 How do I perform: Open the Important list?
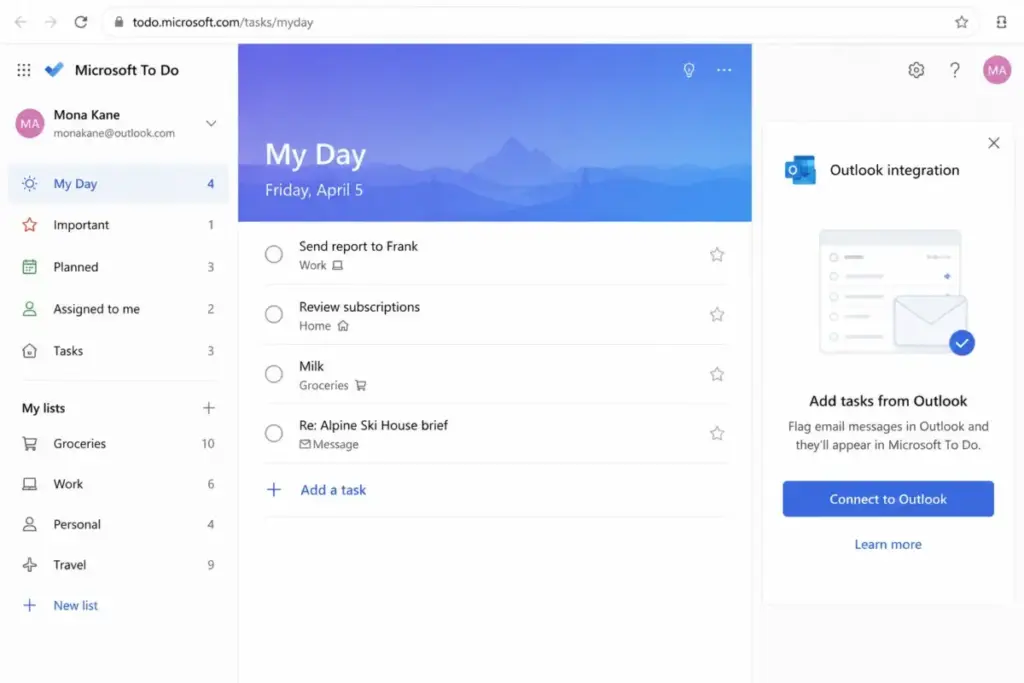point(118,225)
